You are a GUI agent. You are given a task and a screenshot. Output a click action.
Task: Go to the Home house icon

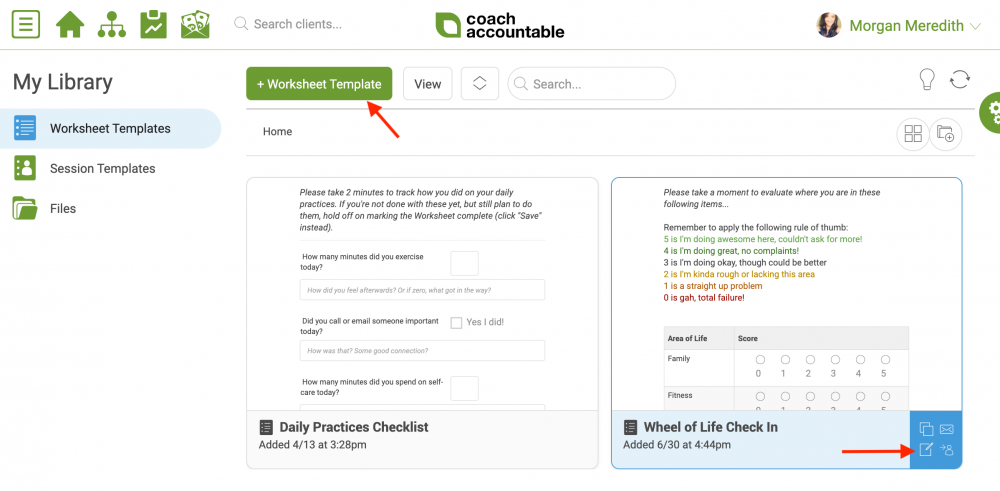[x=70, y=24]
